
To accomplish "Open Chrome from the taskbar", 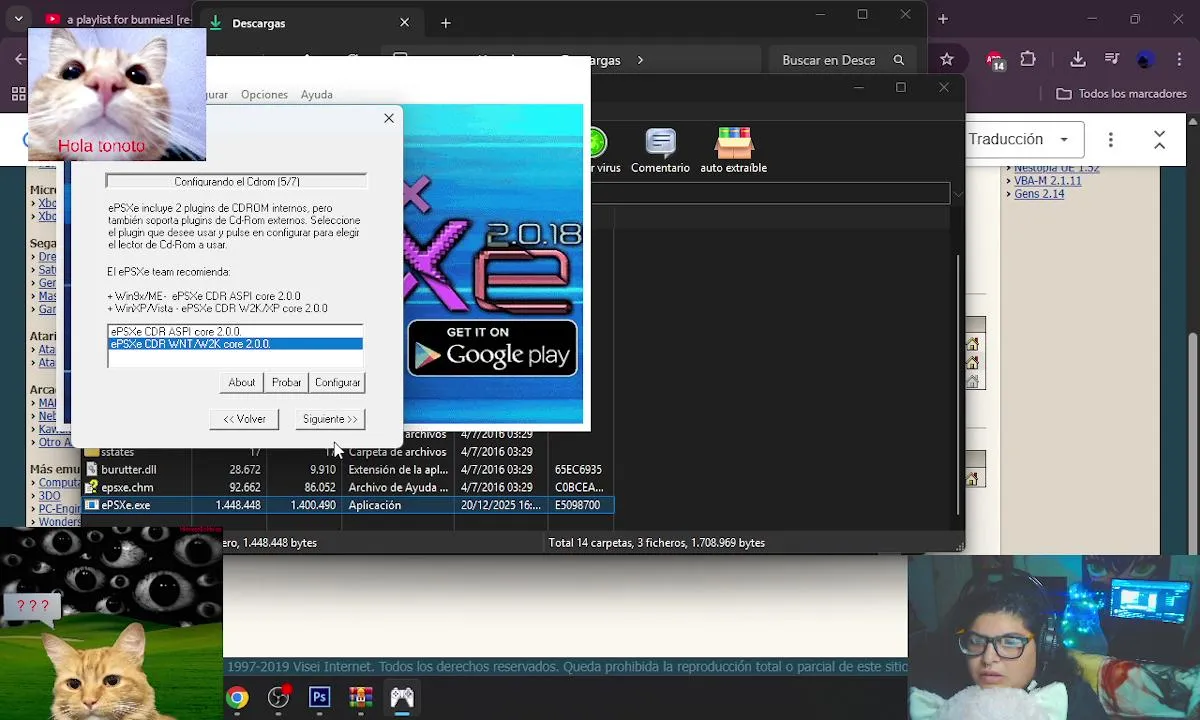I will pyautogui.click(x=237, y=698).
